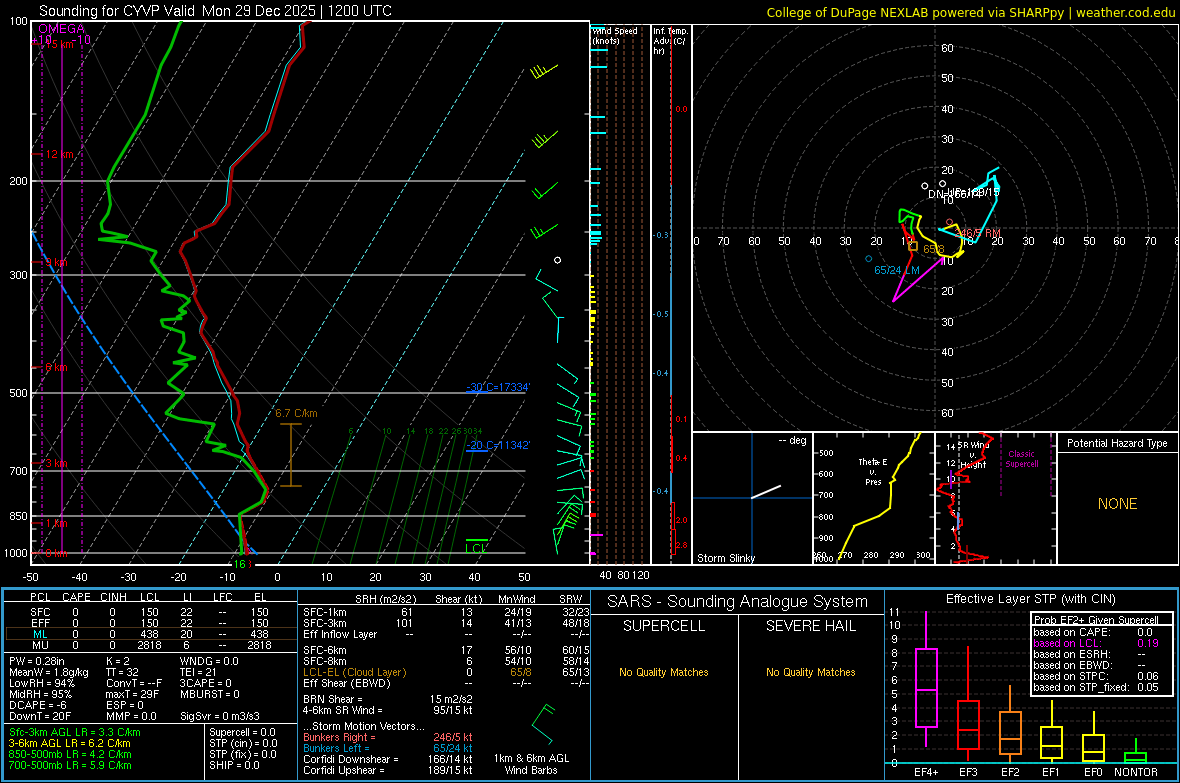The width and height of the screenshot is (1180, 783).
Task: Click the 'based on STPC:' row
Action: [x=1096, y=676]
